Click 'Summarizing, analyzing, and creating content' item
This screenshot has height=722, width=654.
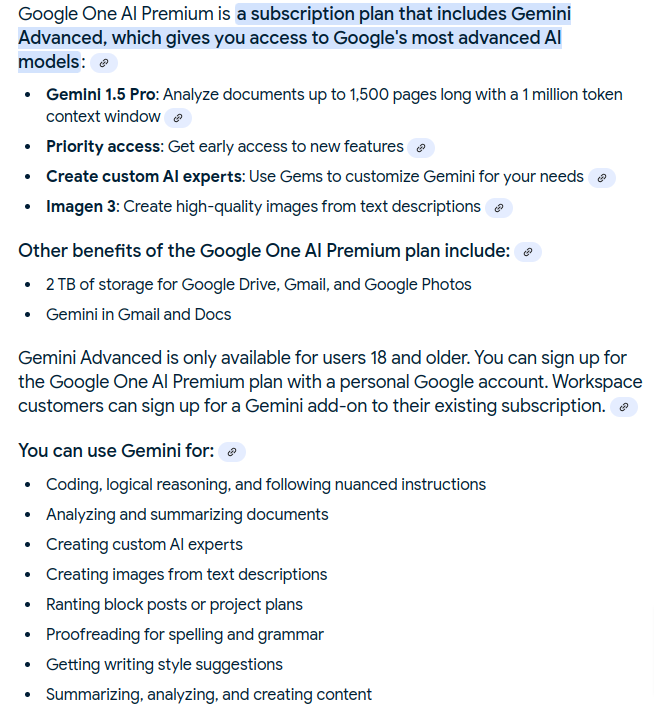[209, 694]
